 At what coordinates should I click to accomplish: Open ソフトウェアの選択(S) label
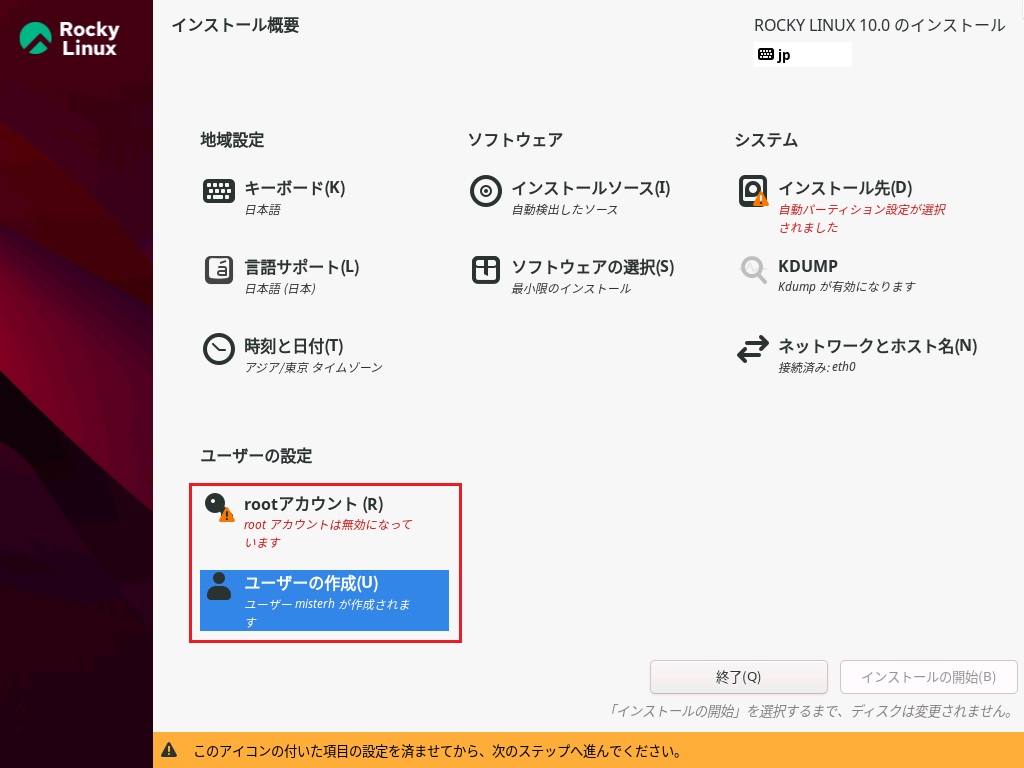tap(592, 267)
